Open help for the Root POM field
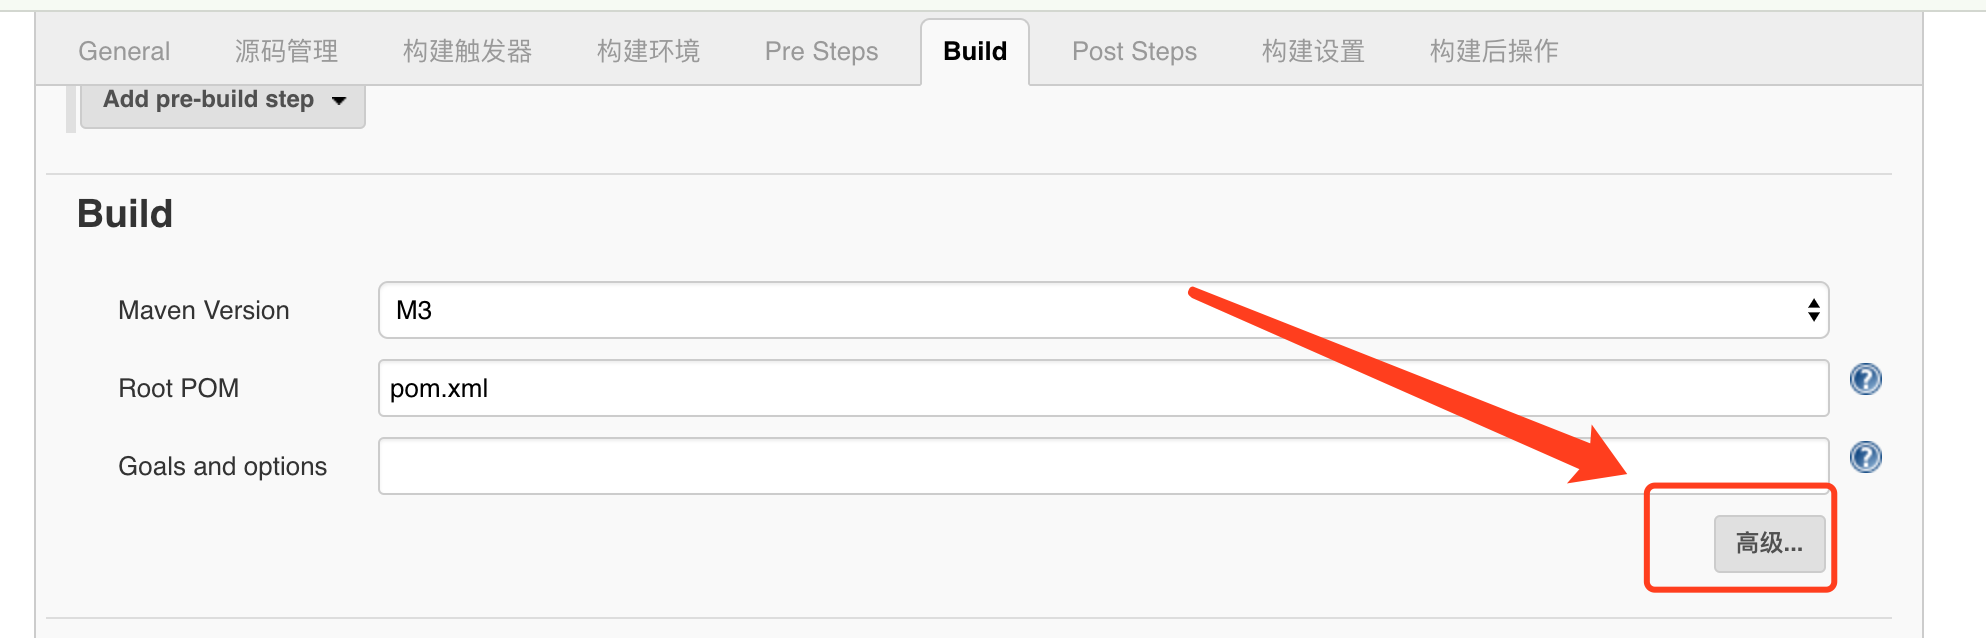1986x638 pixels. click(x=1864, y=379)
